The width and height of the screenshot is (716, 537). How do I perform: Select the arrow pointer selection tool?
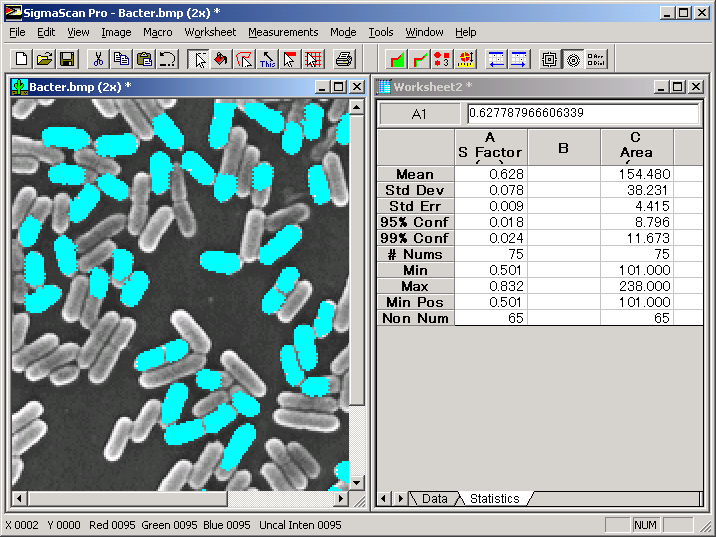(199, 59)
